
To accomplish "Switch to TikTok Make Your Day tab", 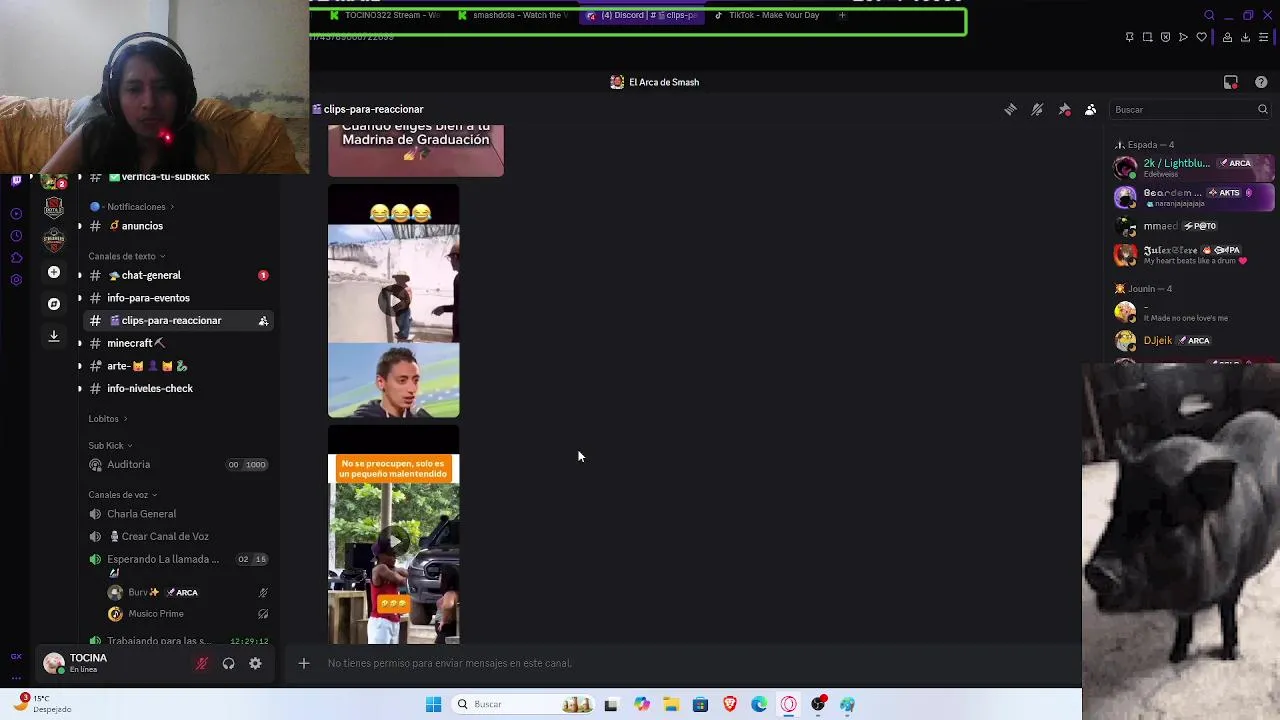I will (x=770, y=15).
